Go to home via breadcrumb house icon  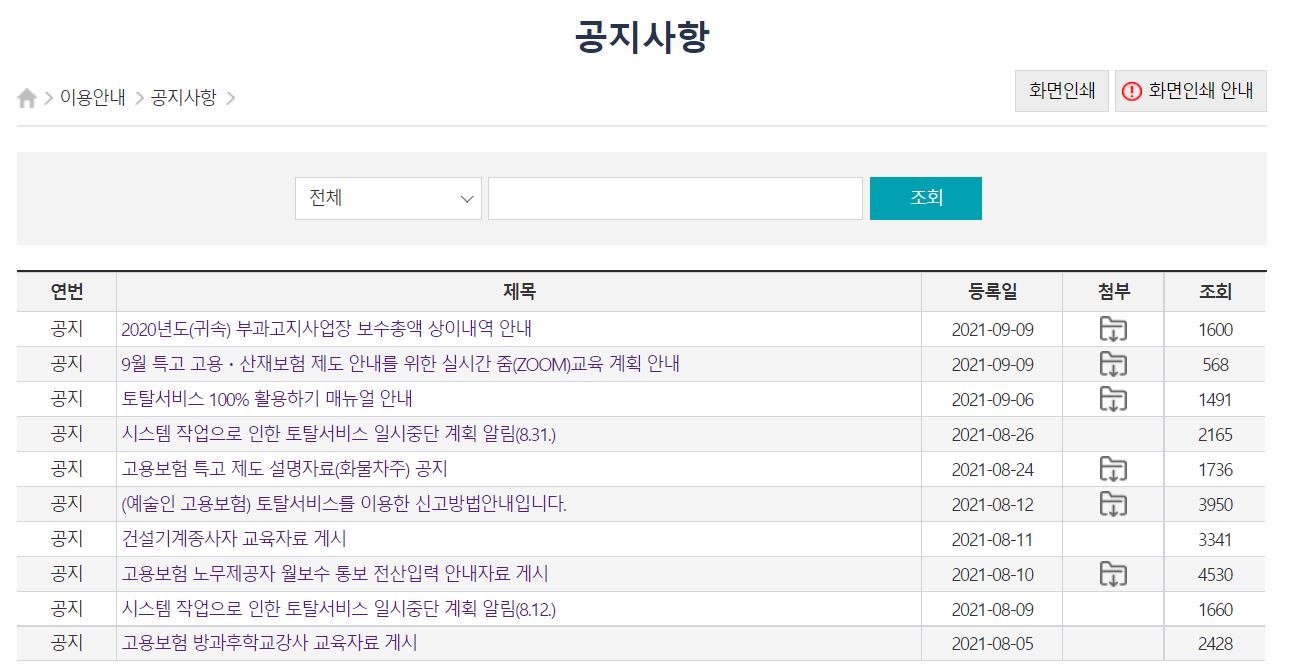(27, 98)
